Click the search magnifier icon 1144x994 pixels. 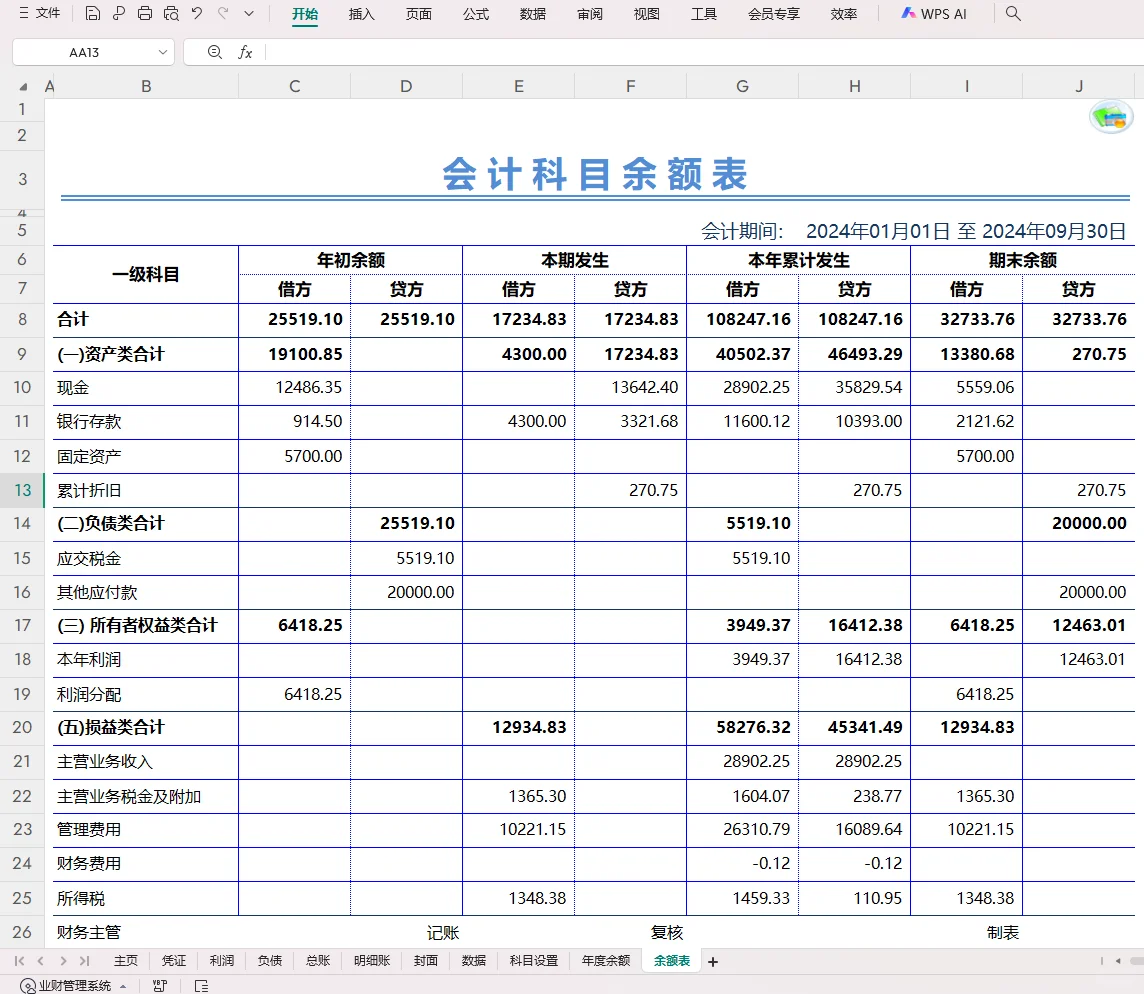coord(1013,13)
